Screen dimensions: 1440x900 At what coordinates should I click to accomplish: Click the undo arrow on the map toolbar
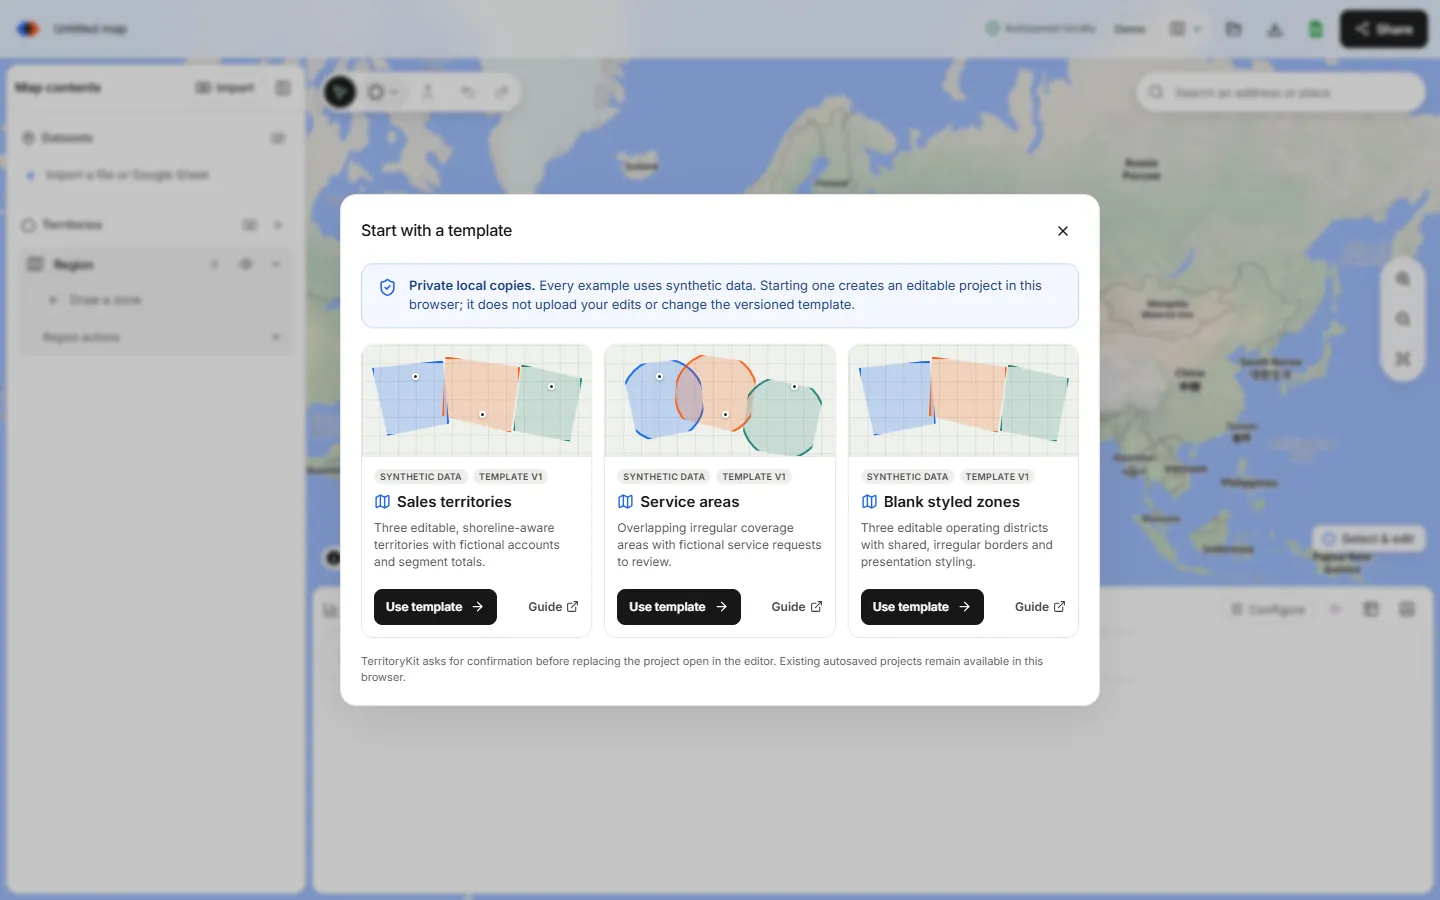coord(468,92)
